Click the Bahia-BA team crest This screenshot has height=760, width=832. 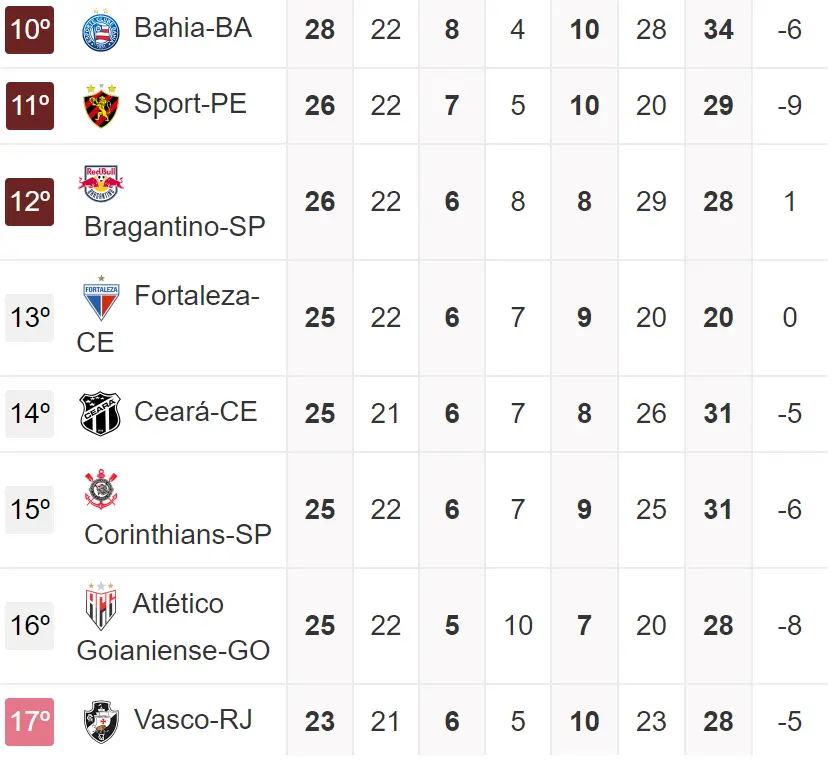(100, 30)
